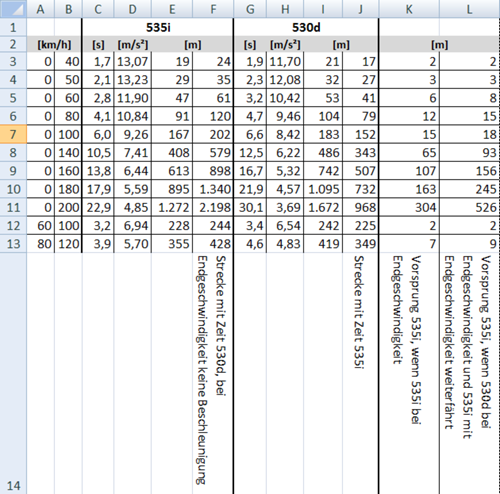Click the [m] cell above columns K and L
The height and width of the screenshot is (494, 500).
tap(439, 44)
